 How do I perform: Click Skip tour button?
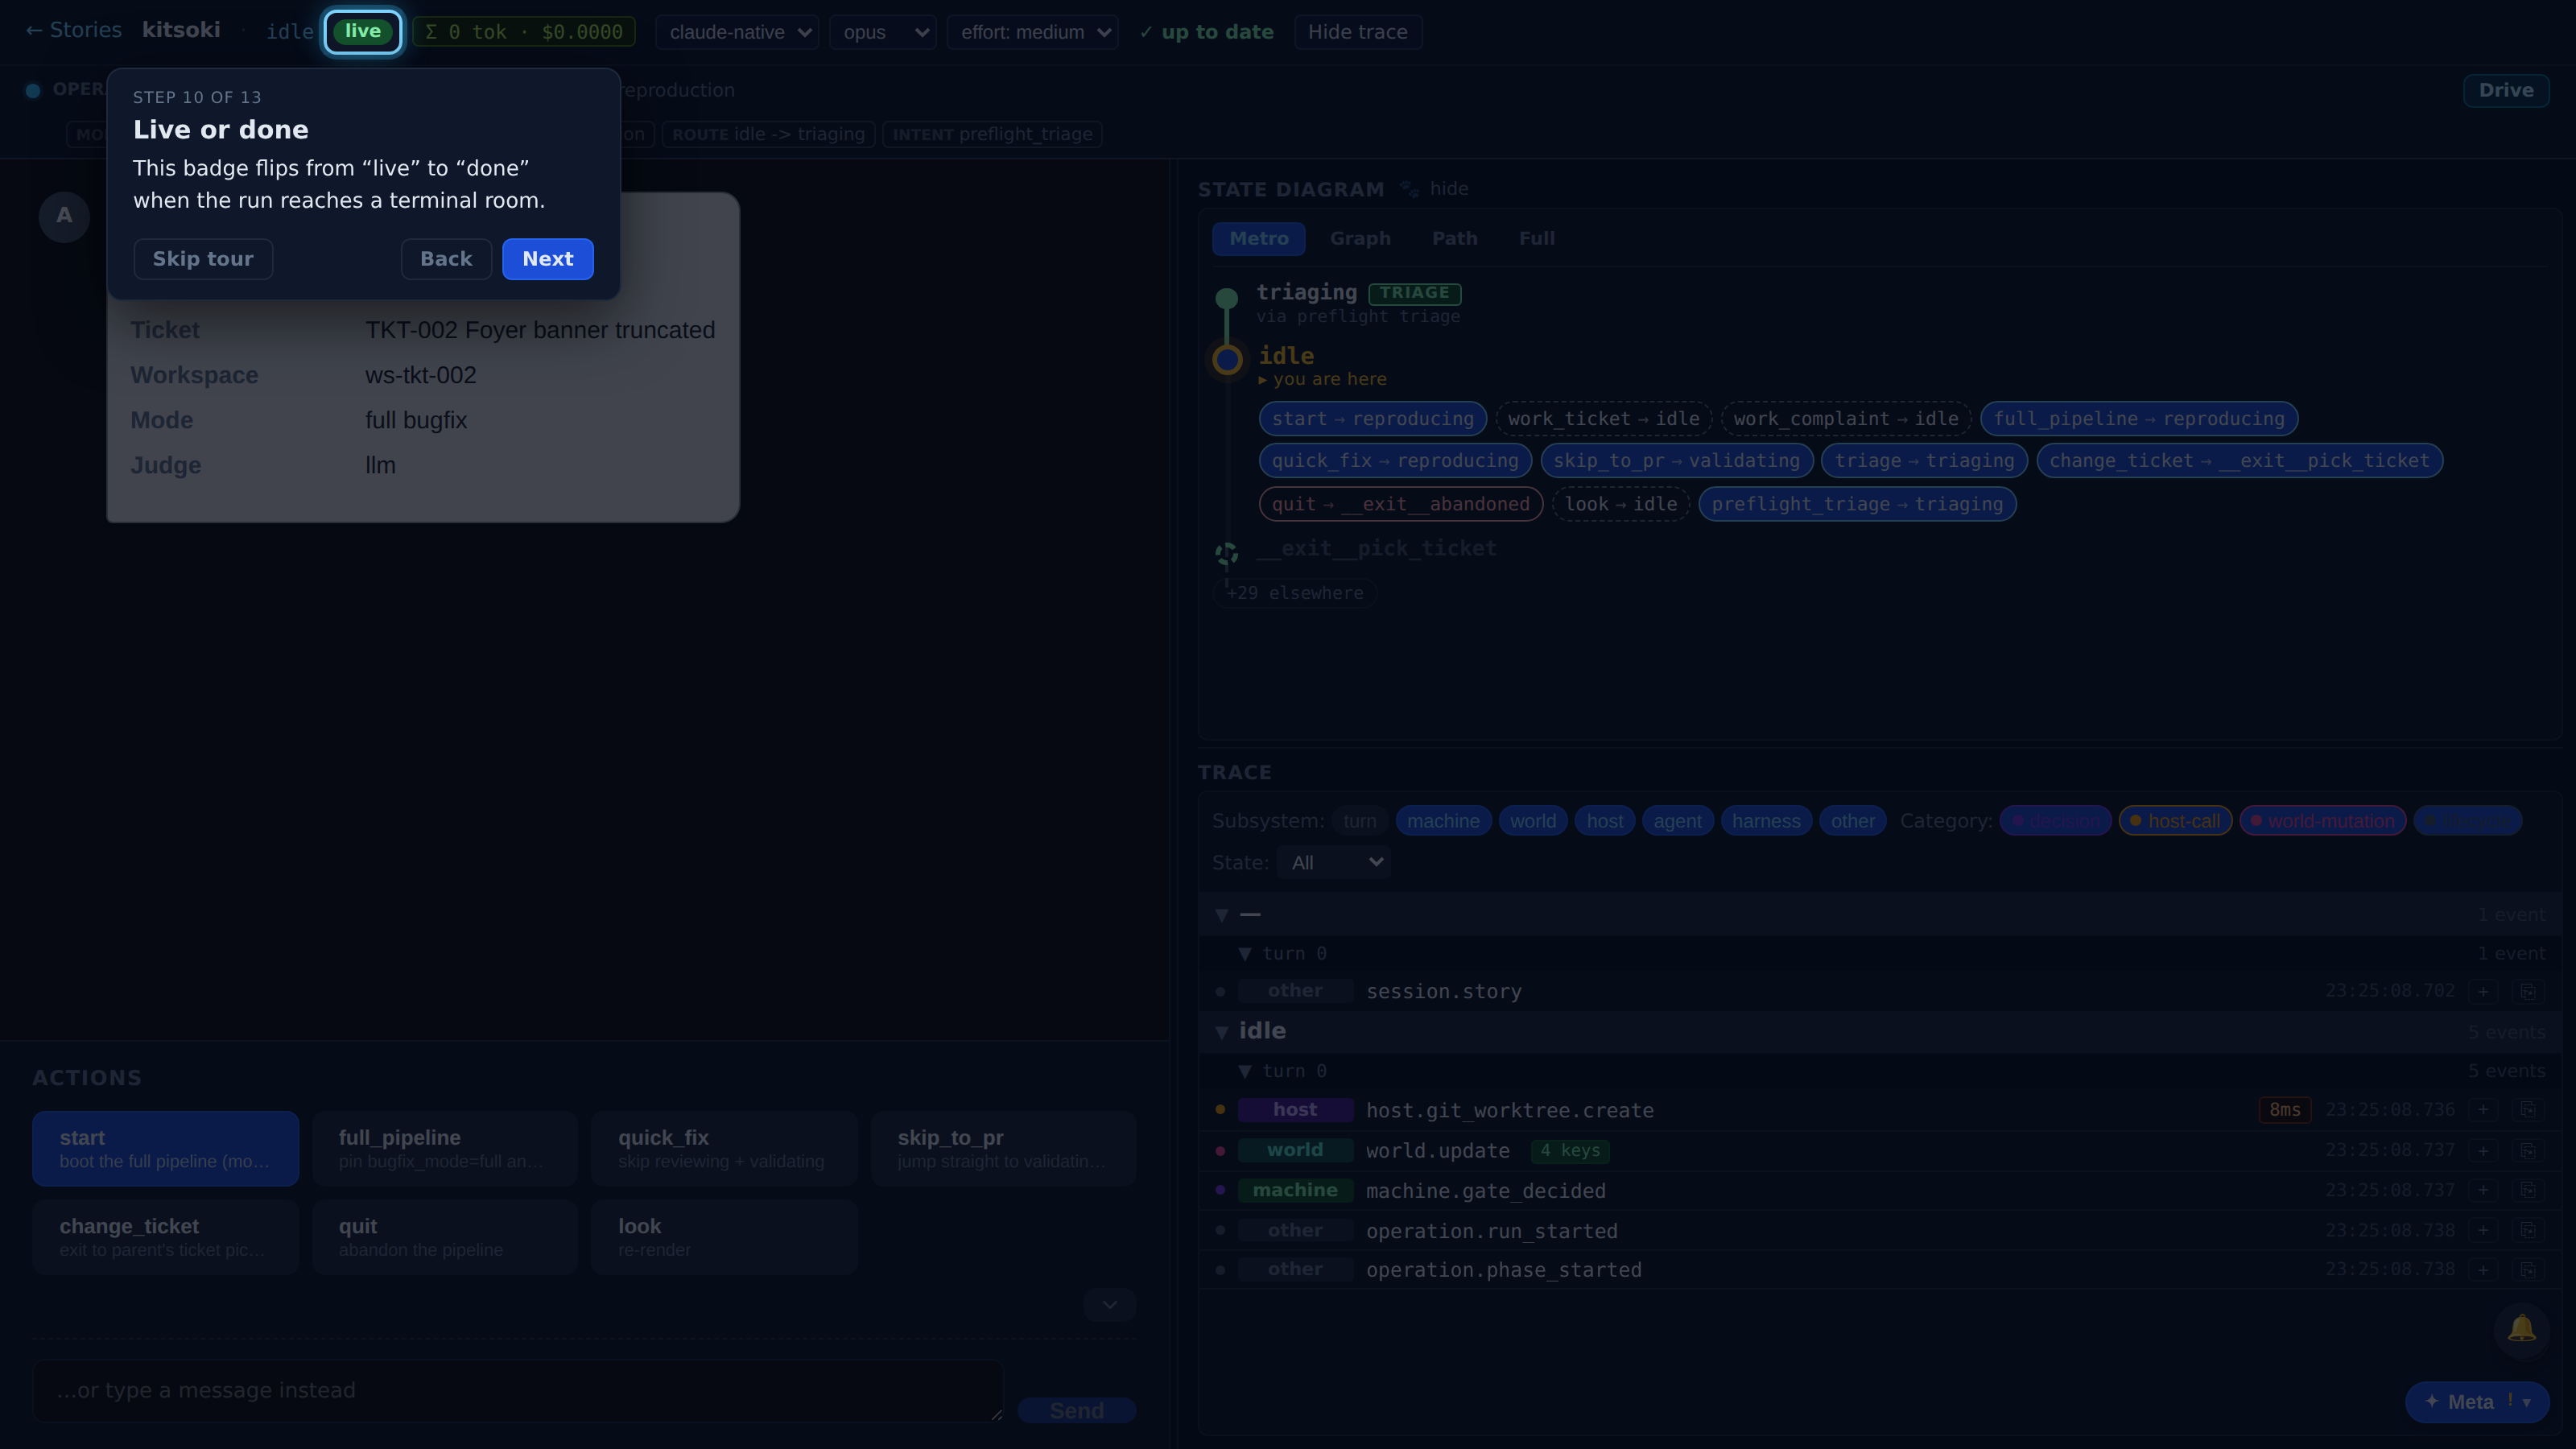coord(203,259)
